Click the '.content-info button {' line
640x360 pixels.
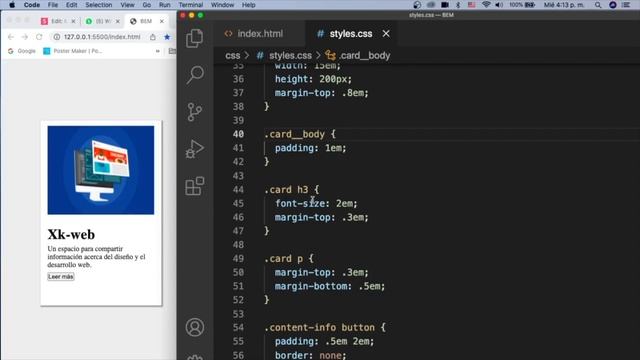(x=325, y=327)
